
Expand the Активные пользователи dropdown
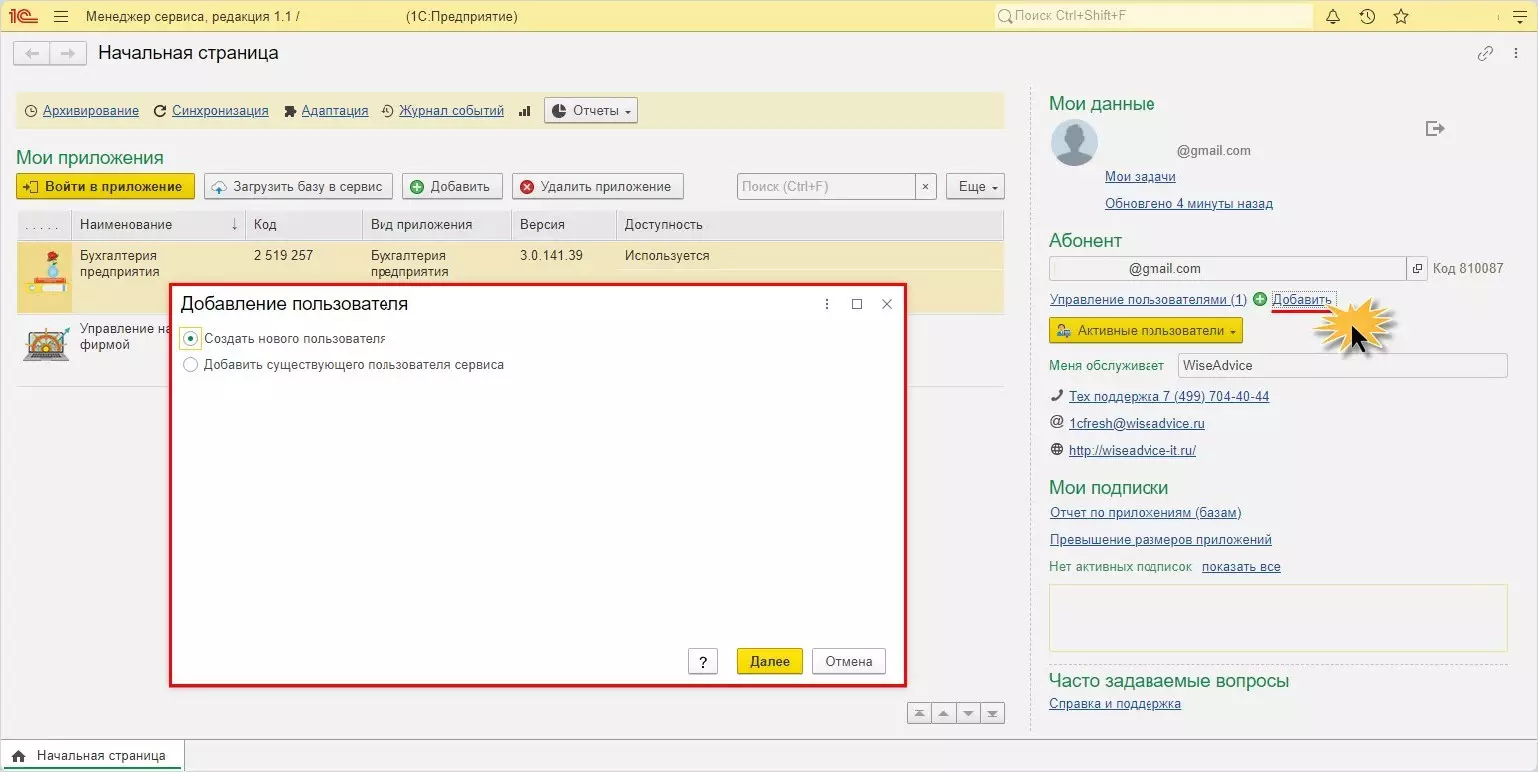pyautogui.click(x=1146, y=330)
